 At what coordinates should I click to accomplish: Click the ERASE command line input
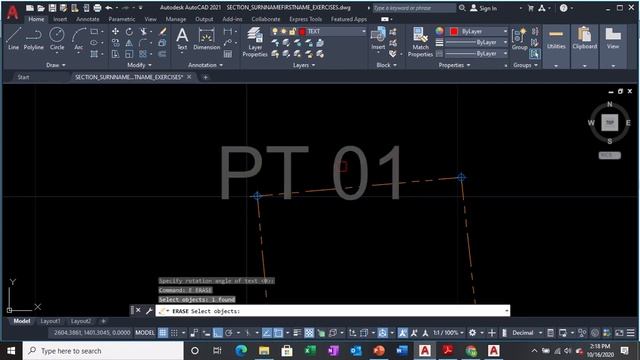(x=333, y=311)
